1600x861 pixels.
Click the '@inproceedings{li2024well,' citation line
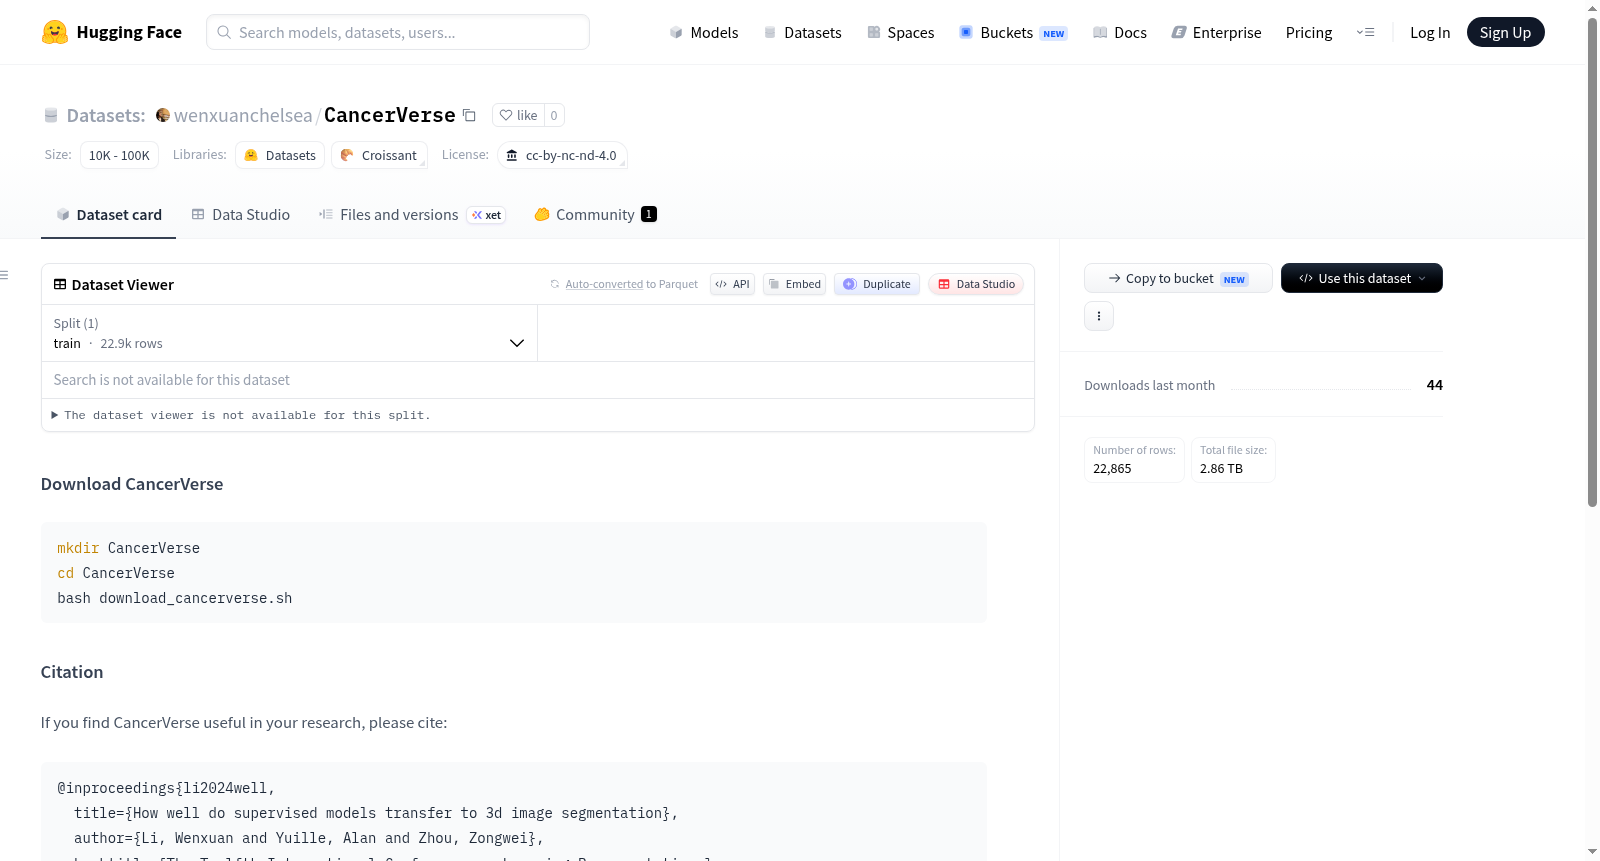click(x=166, y=788)
